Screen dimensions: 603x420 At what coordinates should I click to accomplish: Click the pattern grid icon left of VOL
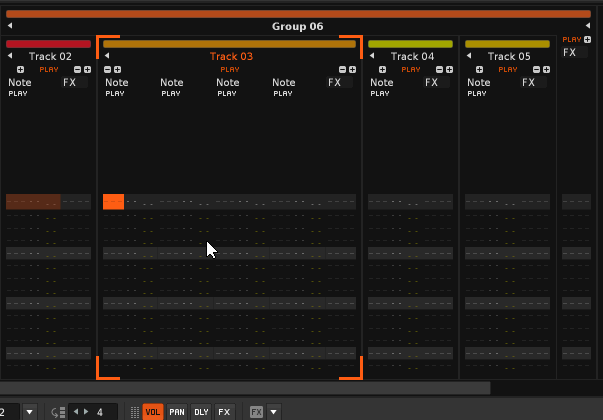coord(135,412)
